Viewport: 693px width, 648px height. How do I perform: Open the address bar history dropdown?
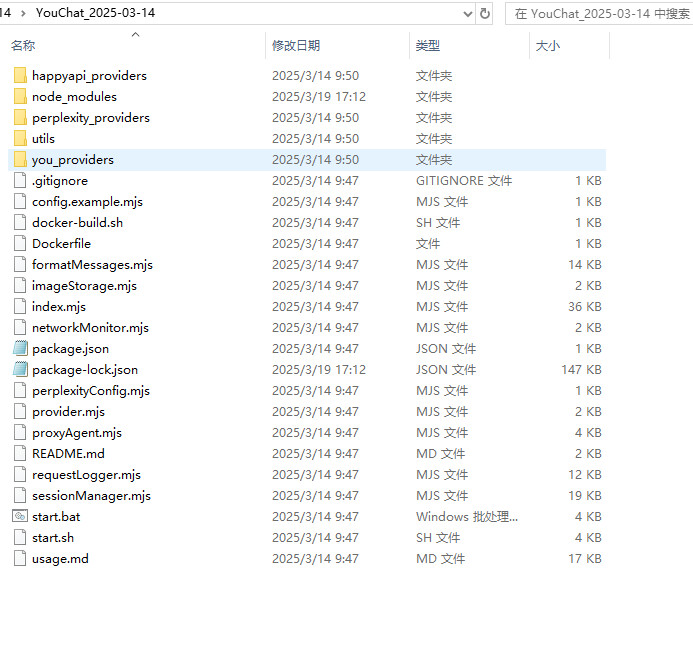pos(467,14)
